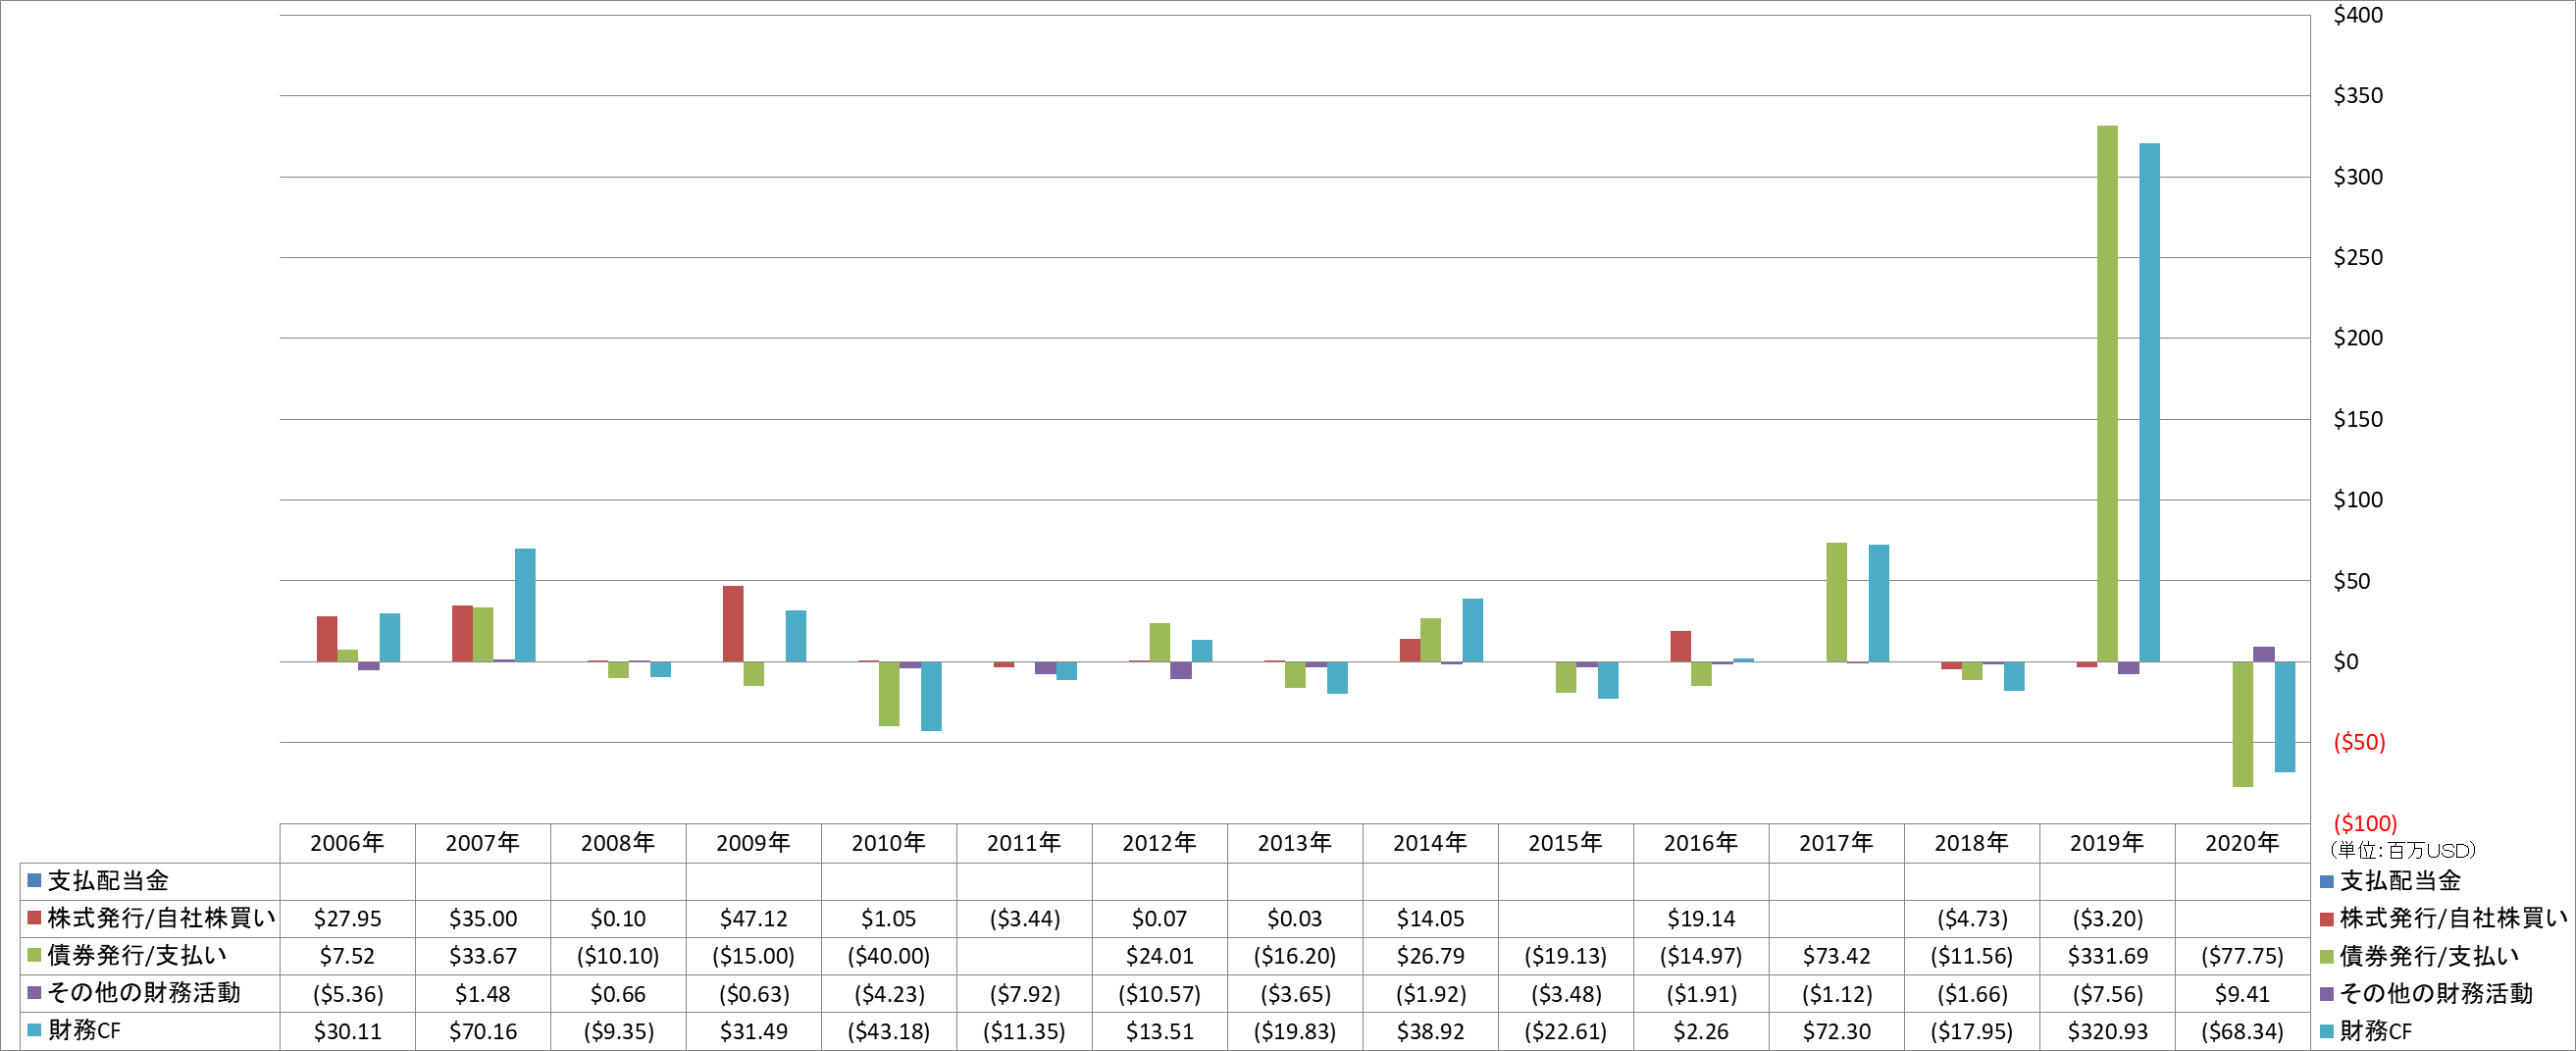
Task: Click the teal 2014 financing CF bar
Action: point(1473,630)
